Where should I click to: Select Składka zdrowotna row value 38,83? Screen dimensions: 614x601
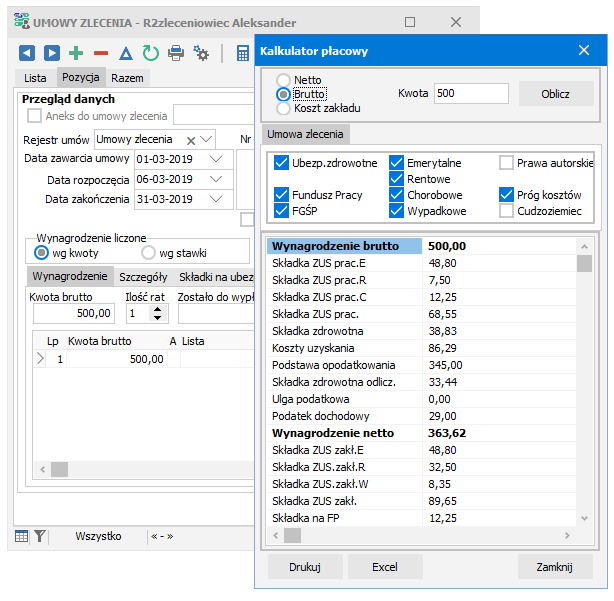point(442,331)
